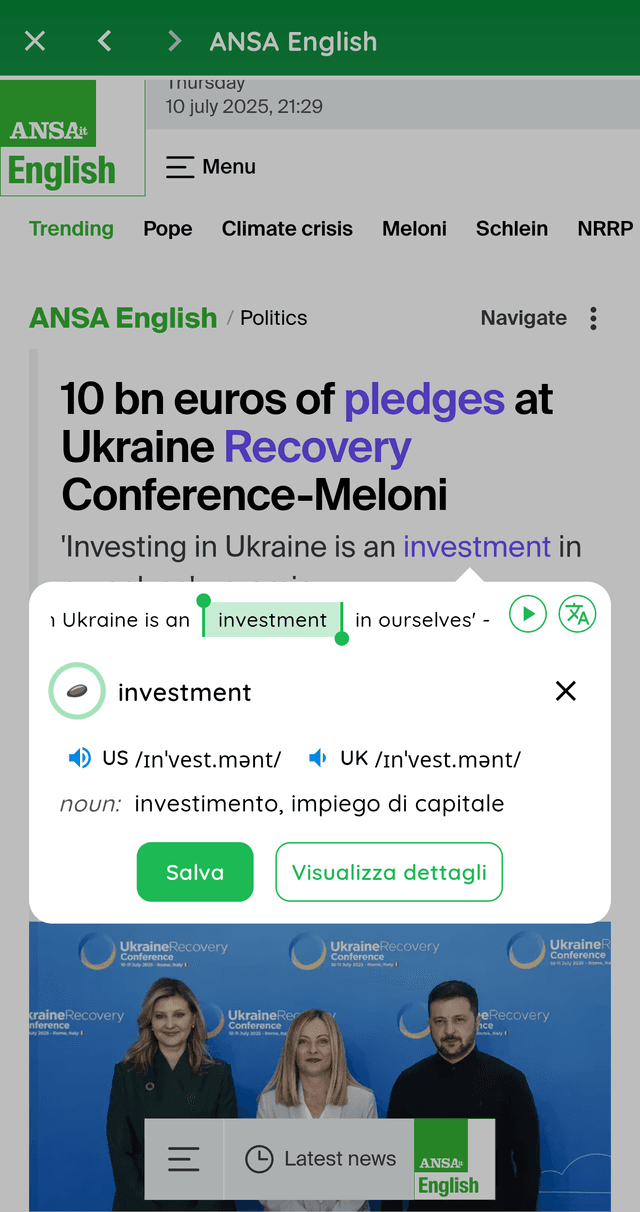
Task: Tap the round word image icon
Action: (77, 691)
